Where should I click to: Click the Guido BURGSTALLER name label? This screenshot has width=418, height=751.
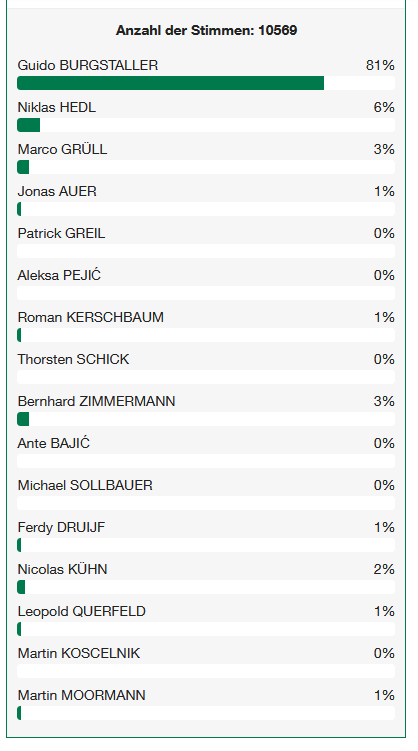[88, 65]
